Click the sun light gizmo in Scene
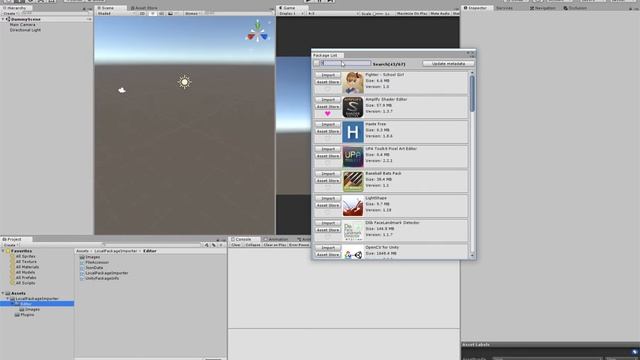Image resolution: width=640 pixels, height=360 pixels. click(184, 82)
